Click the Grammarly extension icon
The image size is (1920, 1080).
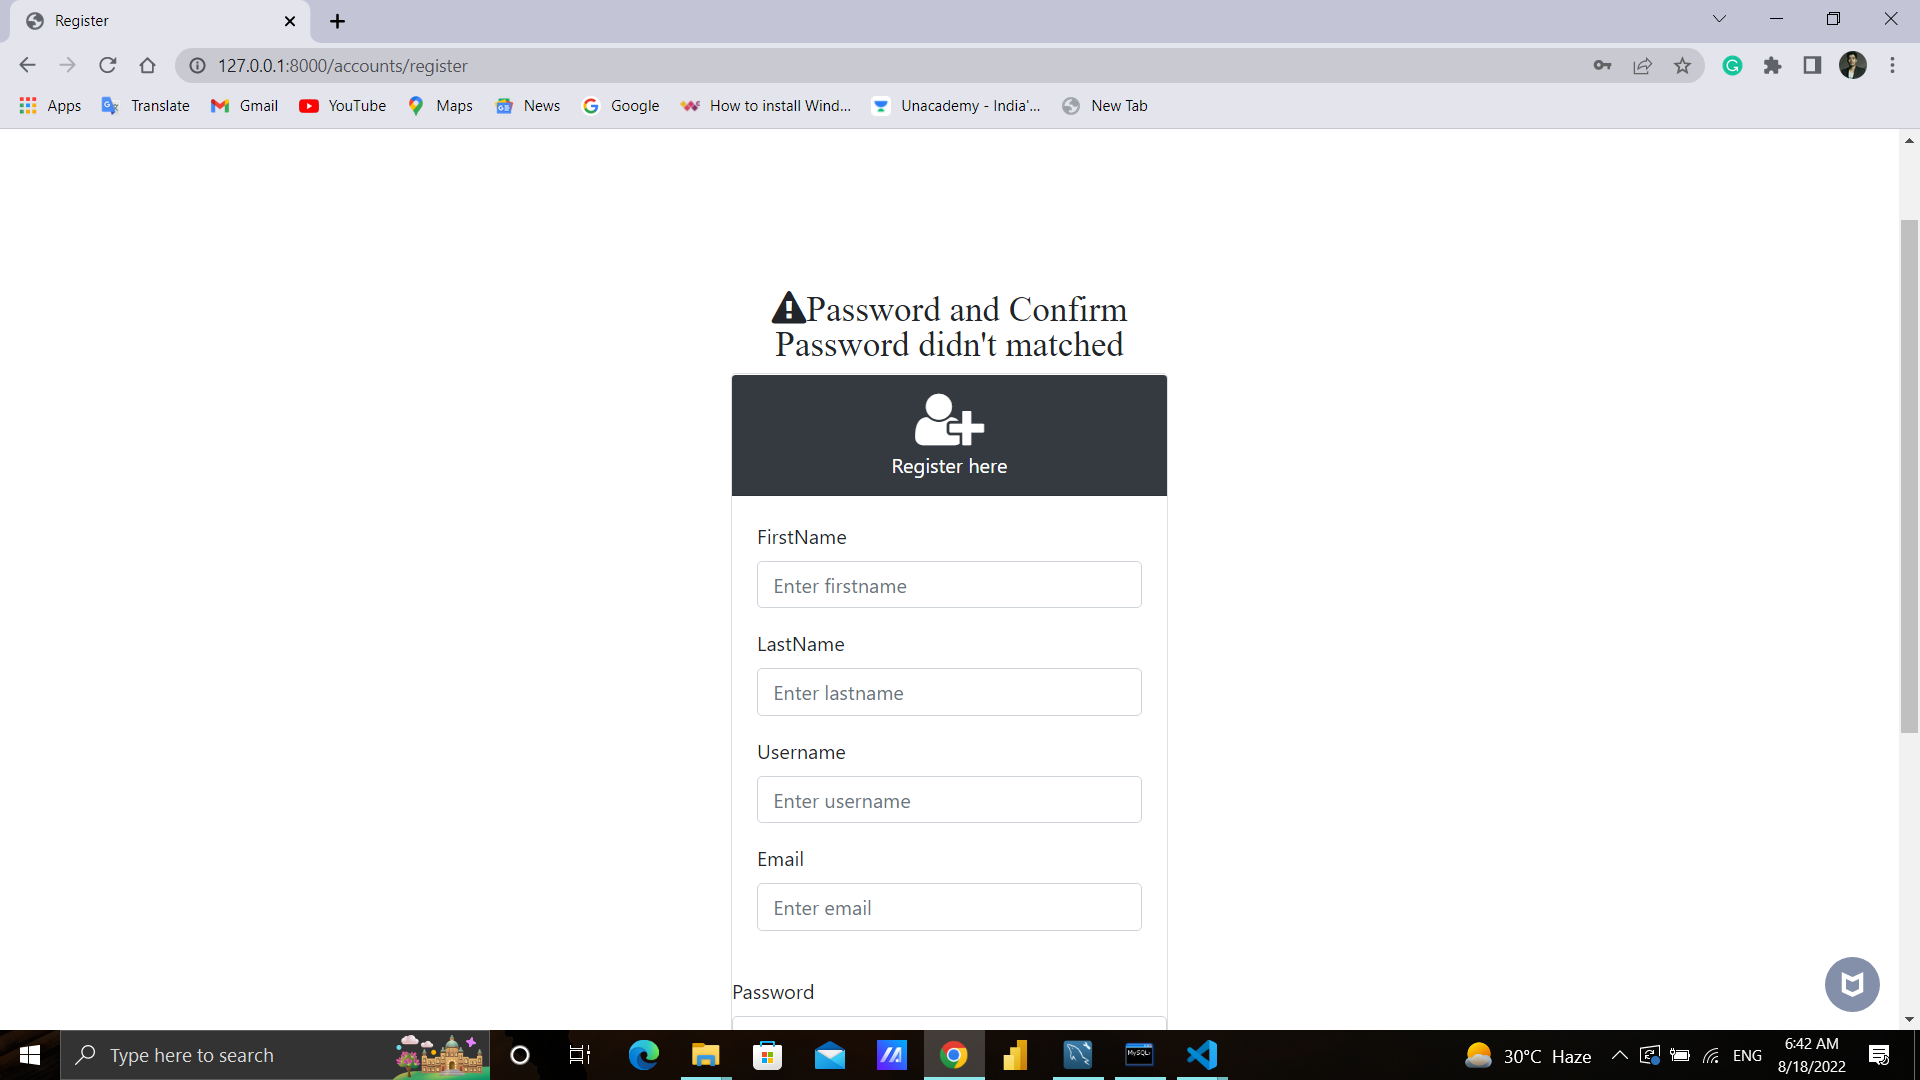point(1732,65)
